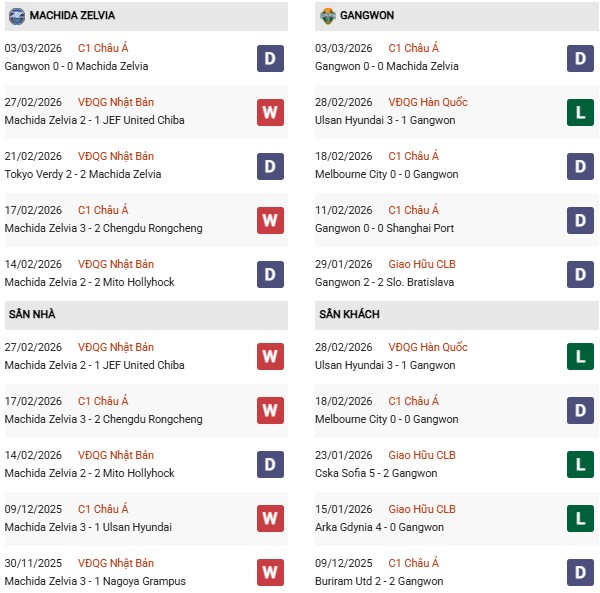Click the Machida Zelvia club logo

(x=16, y=16)
